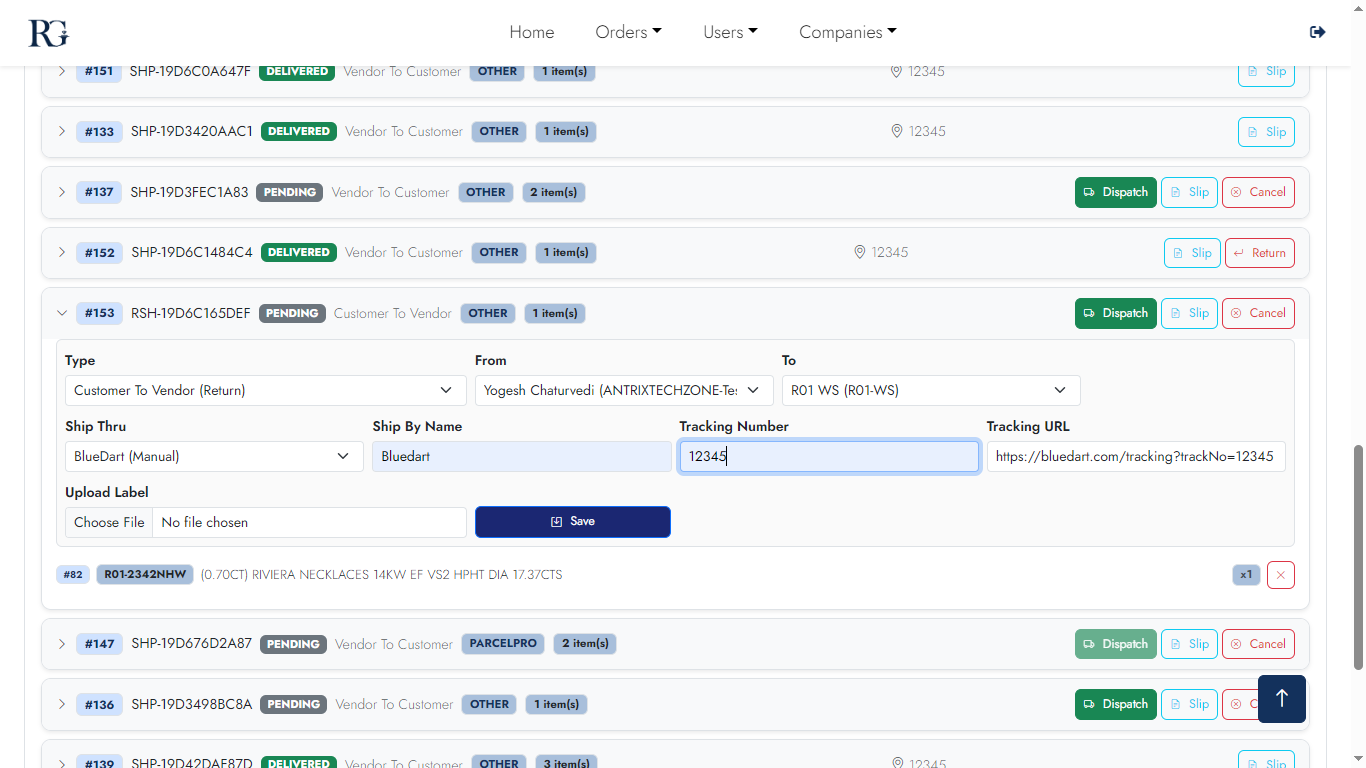
Task: Open the Ship Thru BlueDart dropdown
Action: (214, 456)
